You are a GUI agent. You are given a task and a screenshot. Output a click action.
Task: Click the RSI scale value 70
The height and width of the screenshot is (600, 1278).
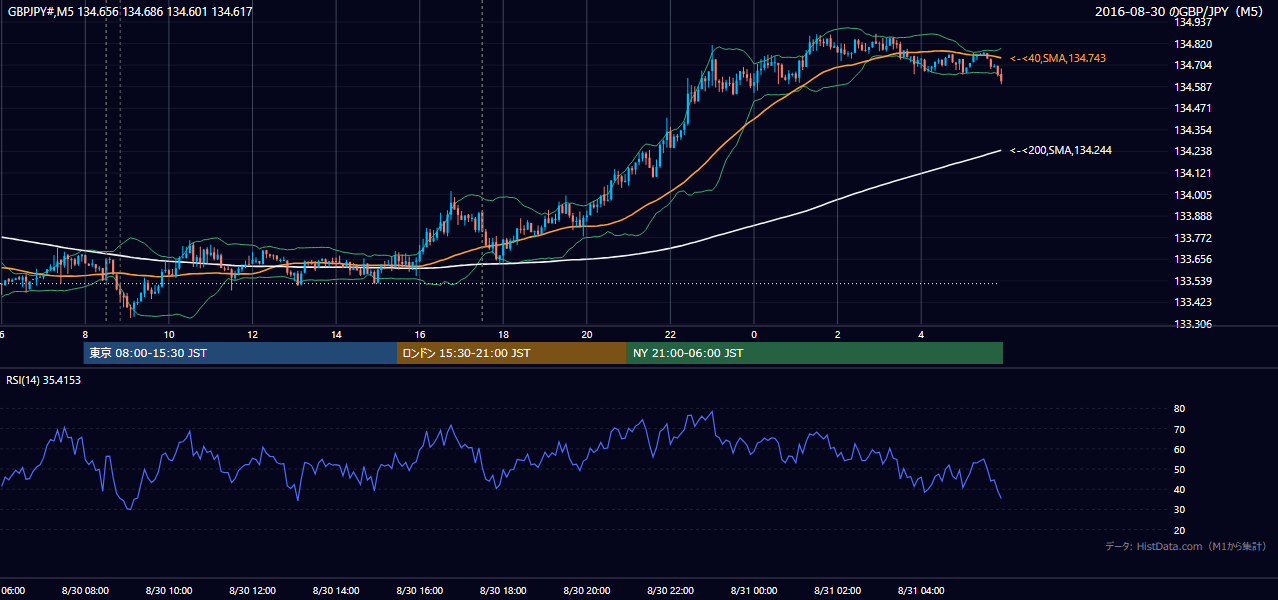1179,429
